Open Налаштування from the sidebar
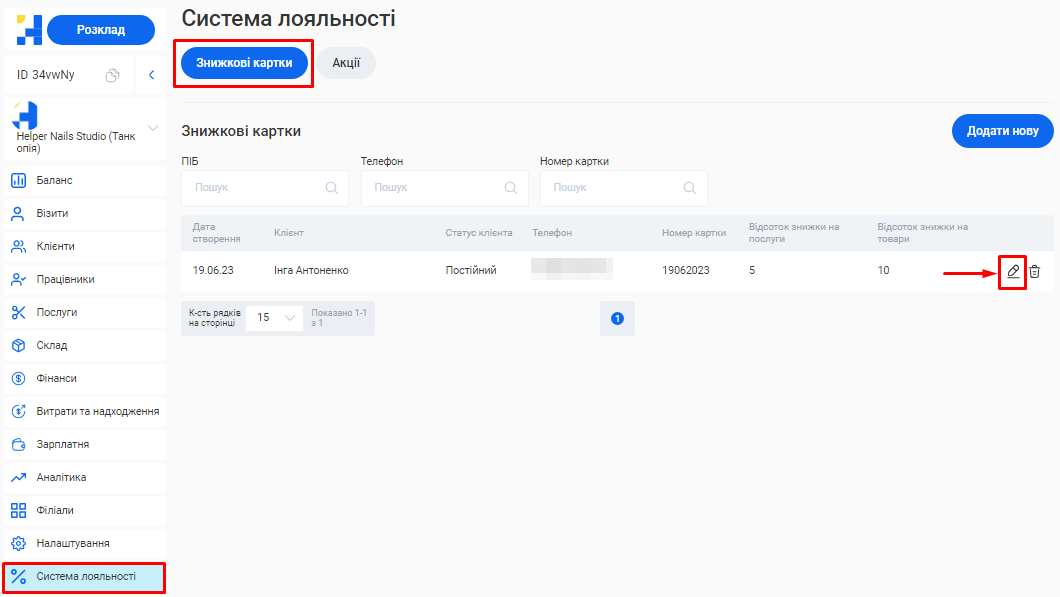Screen dimensions: 1060x597 tap(73, 543)
